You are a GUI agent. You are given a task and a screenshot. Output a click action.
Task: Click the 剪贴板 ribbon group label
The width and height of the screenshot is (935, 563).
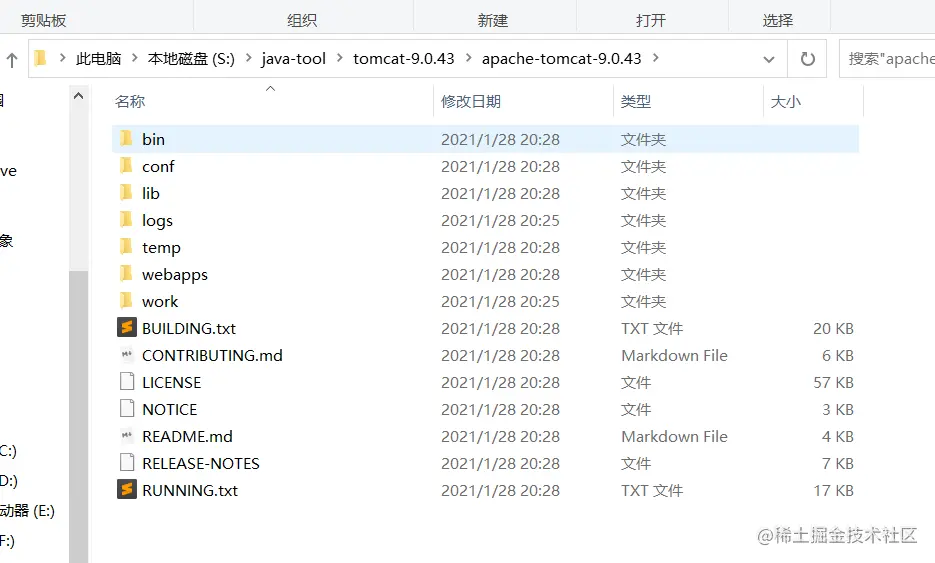pos(44,20)
